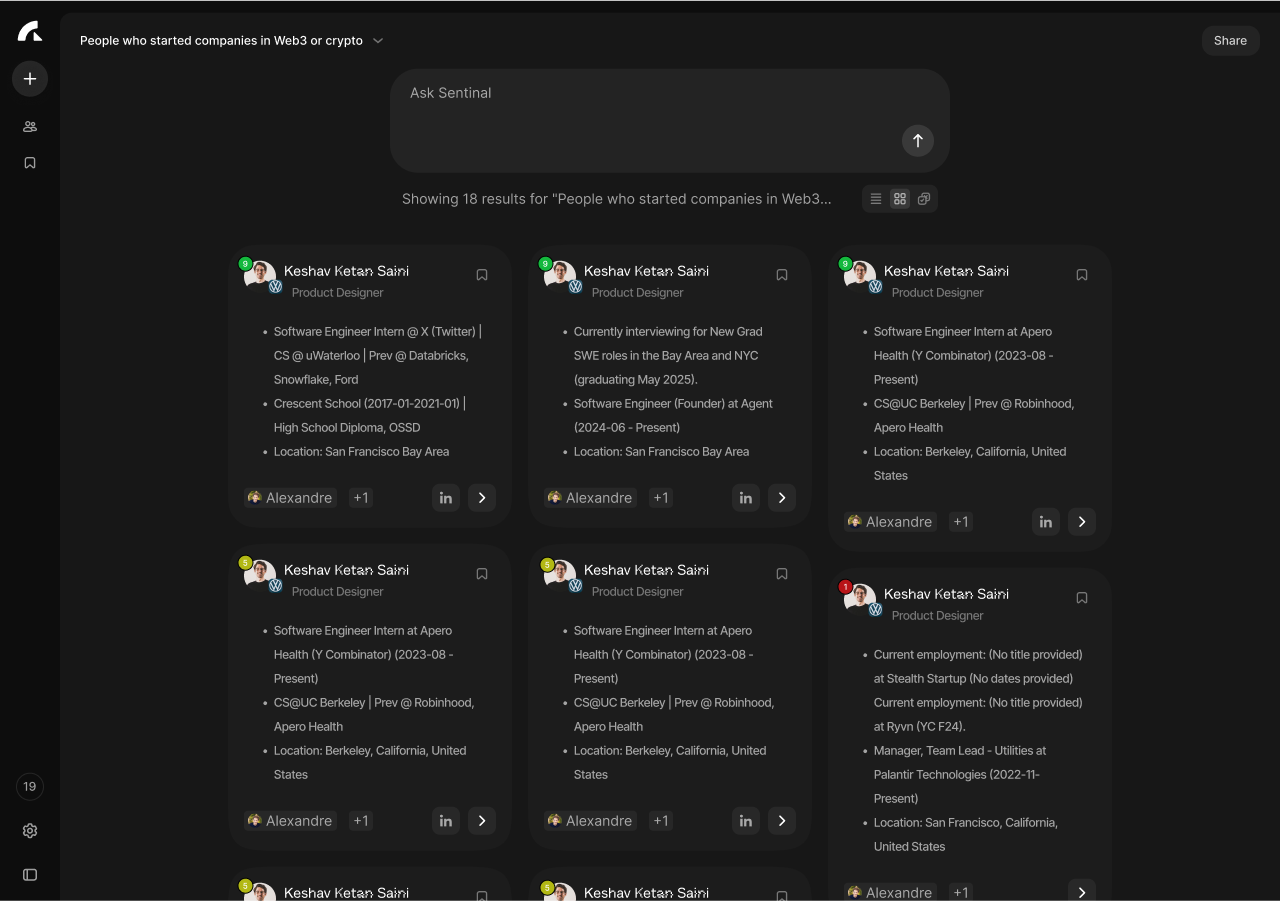This screenshot has height=901, width=1280.
Task: Expand +1 tag on X (Twitter) intern card
Action: tap(361, 498)
